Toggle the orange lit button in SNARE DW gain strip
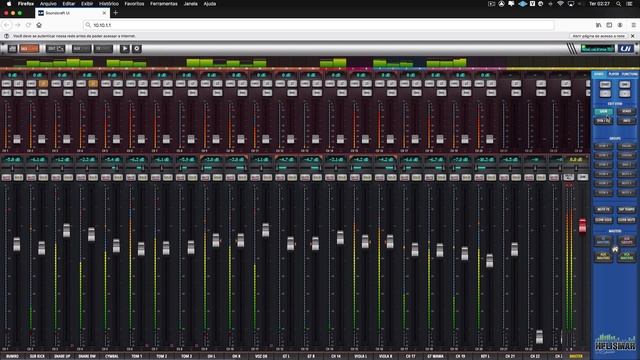This screenshot has height=360, width=640. pyautogui.click(x=93, y=84)
